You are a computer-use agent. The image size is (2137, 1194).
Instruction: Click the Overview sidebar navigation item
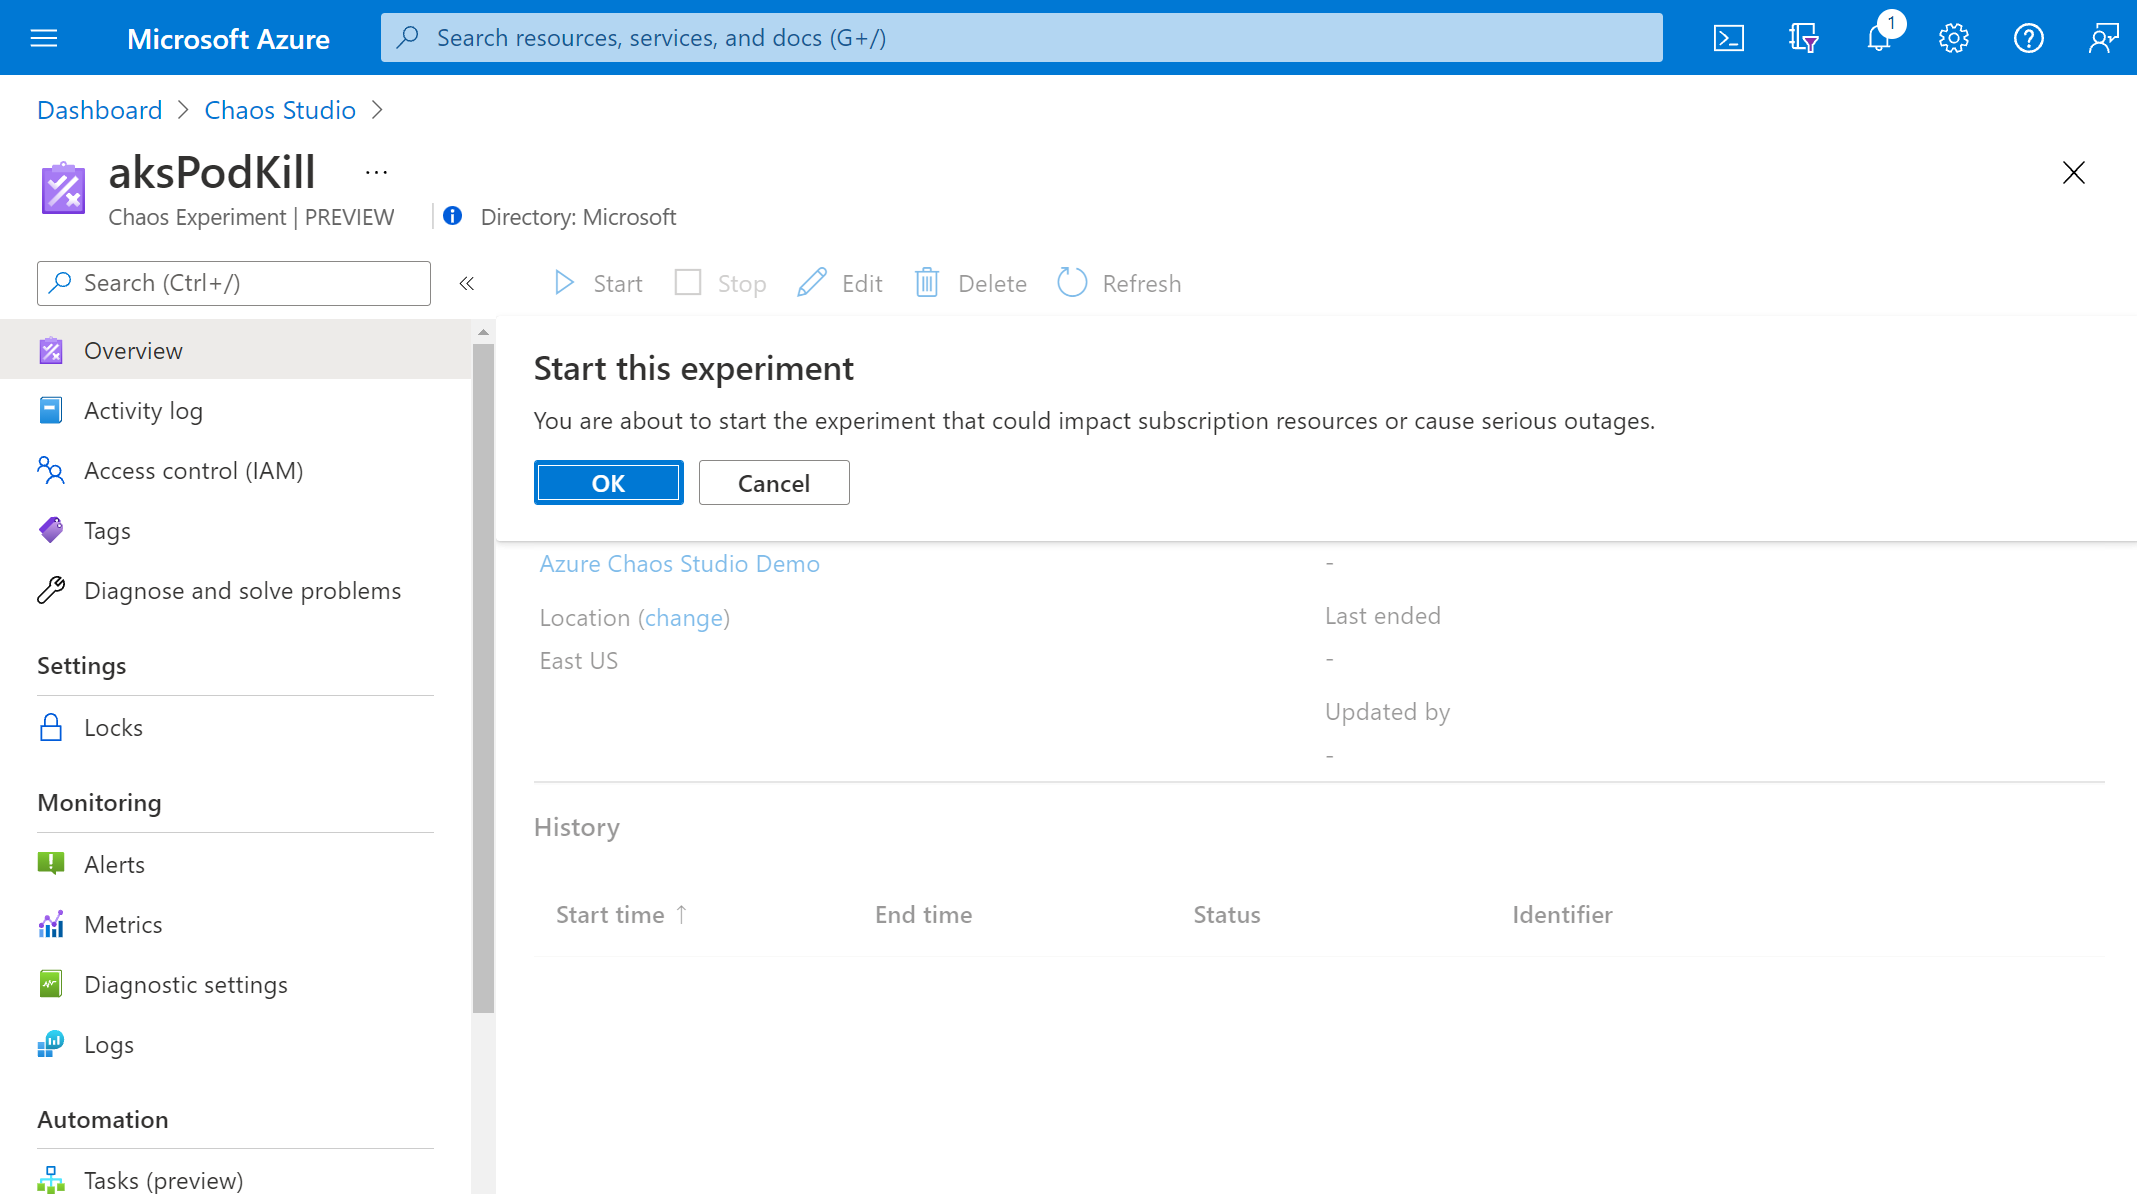(x=132, y=351)
